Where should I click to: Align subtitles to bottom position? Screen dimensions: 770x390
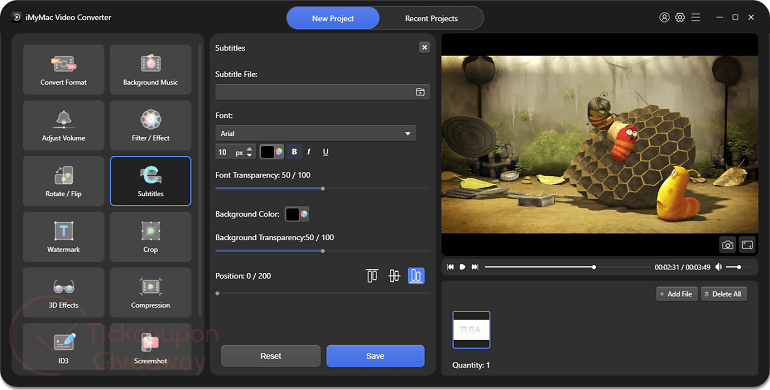[416, 276]
